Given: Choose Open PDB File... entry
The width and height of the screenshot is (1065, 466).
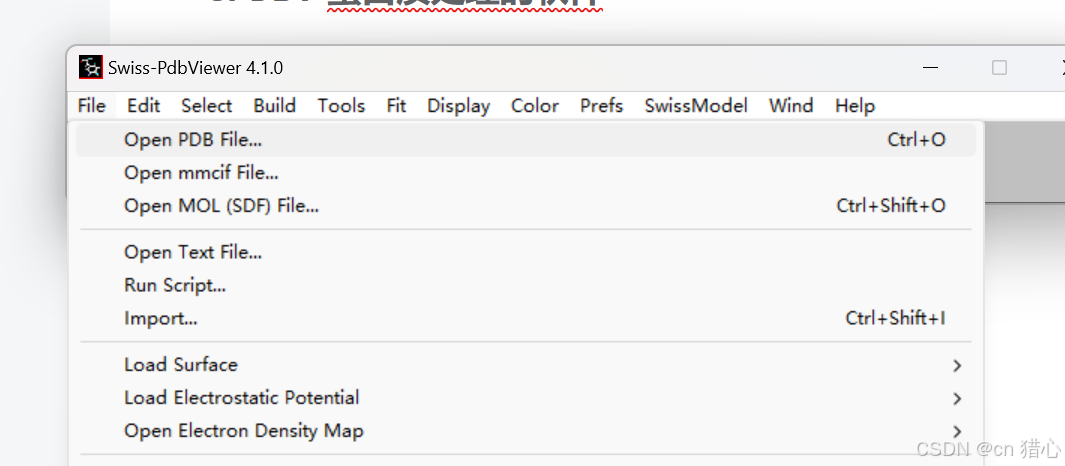Looking at the screenshot, I should [x=526, y=140].
